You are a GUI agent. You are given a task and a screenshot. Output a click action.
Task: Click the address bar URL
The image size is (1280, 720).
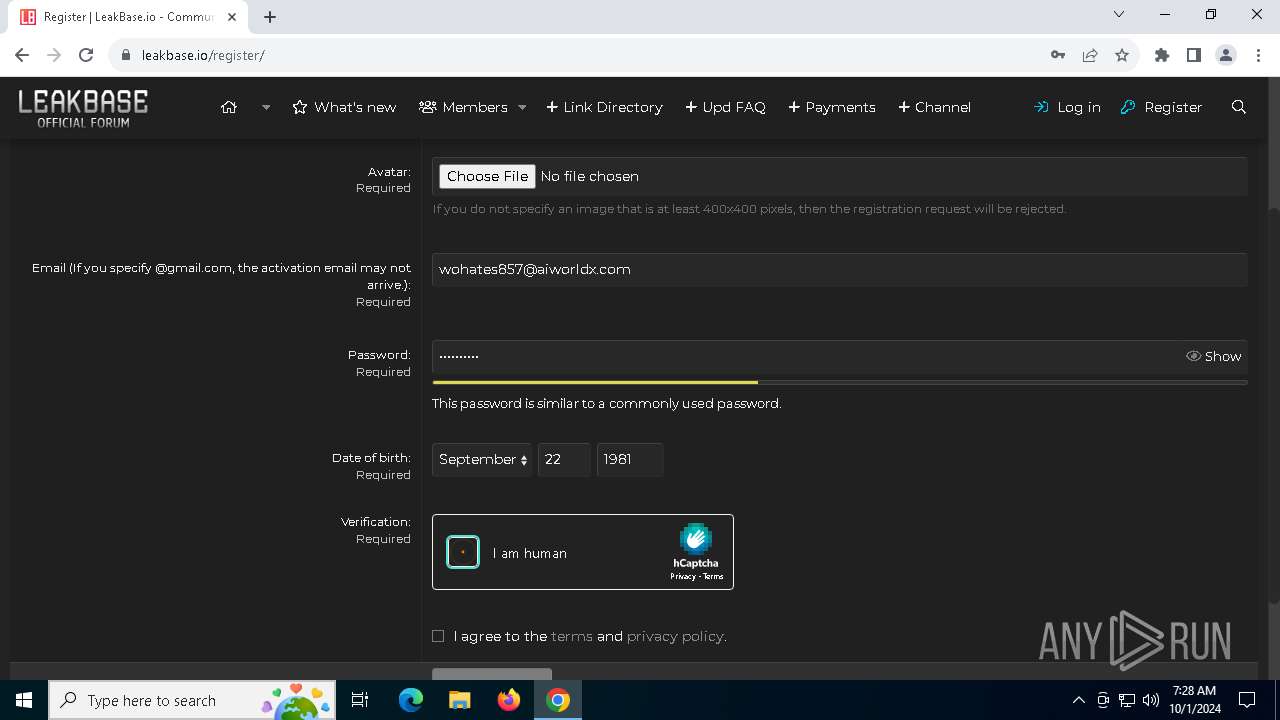tap(203, 55)
